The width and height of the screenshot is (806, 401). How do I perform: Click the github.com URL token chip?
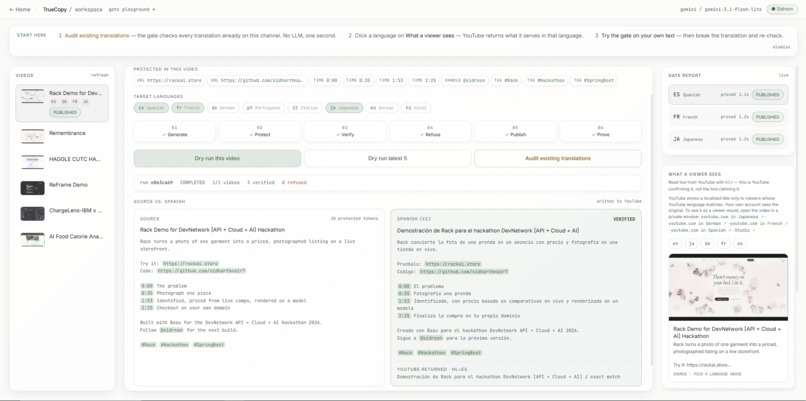coord(258,80)
